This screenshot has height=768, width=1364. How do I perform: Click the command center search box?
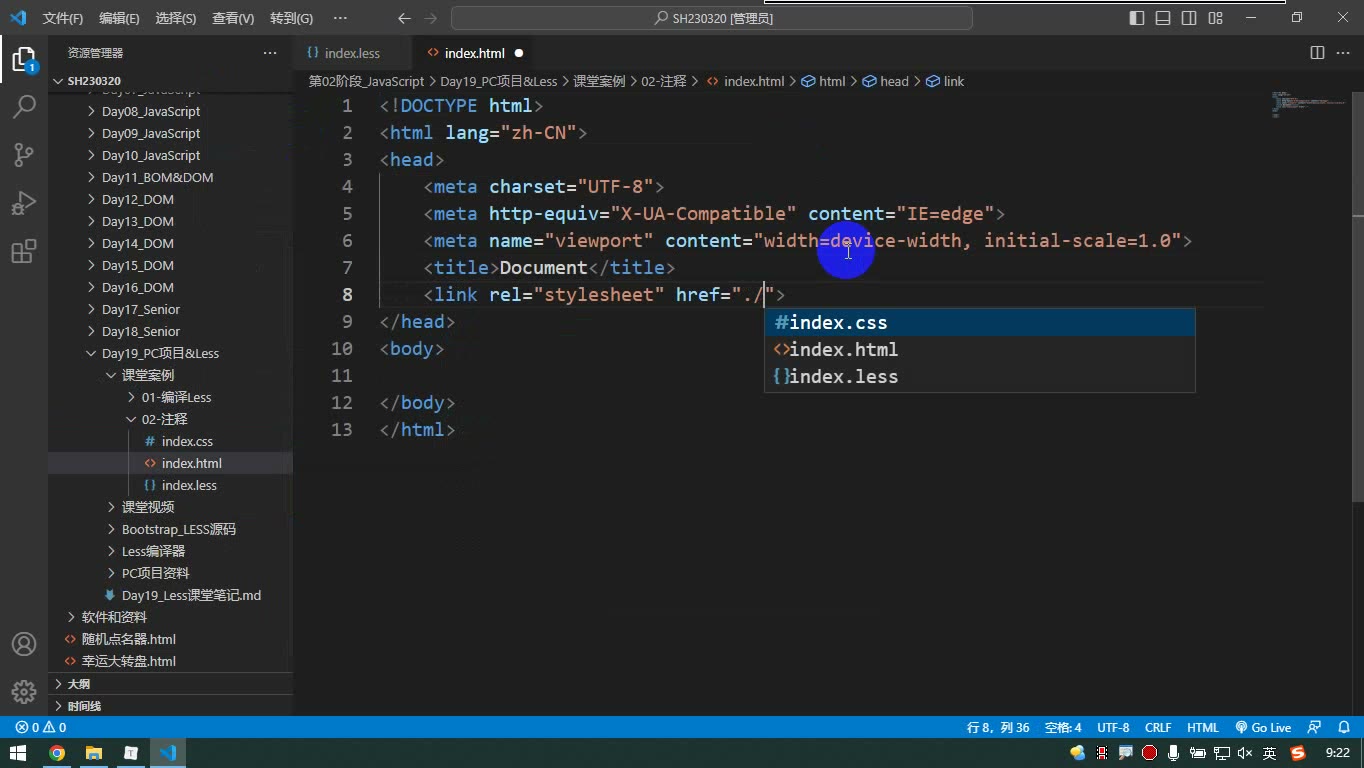pos(712,18)
